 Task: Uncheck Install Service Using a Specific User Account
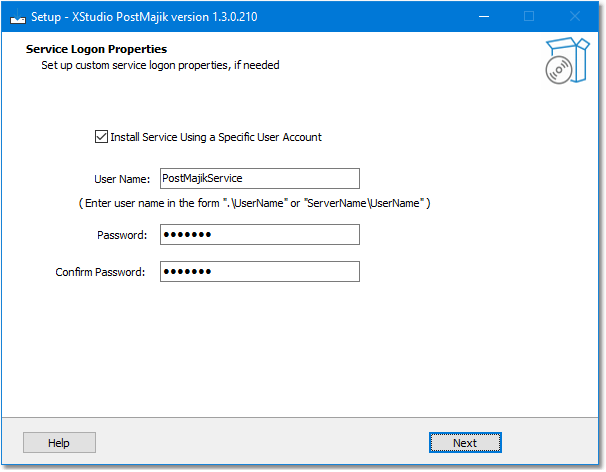point(101,137)
